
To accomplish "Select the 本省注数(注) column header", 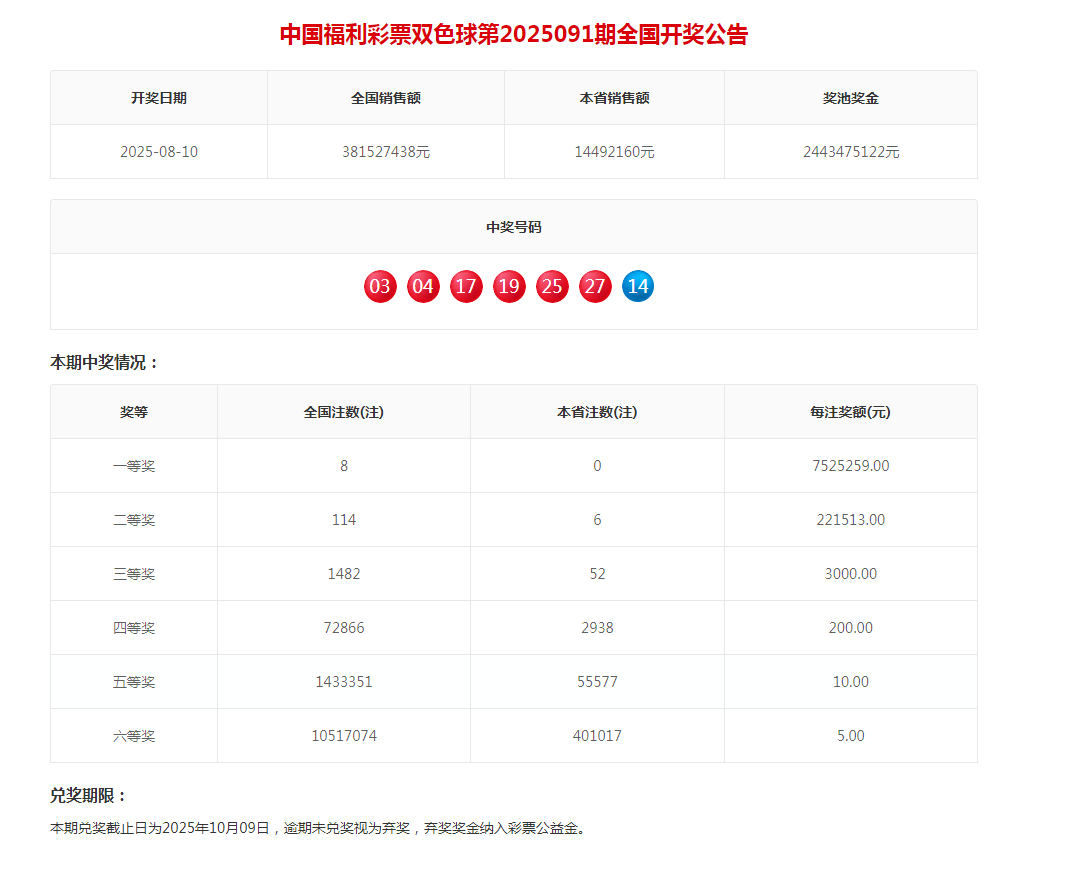I will (597, 412).
